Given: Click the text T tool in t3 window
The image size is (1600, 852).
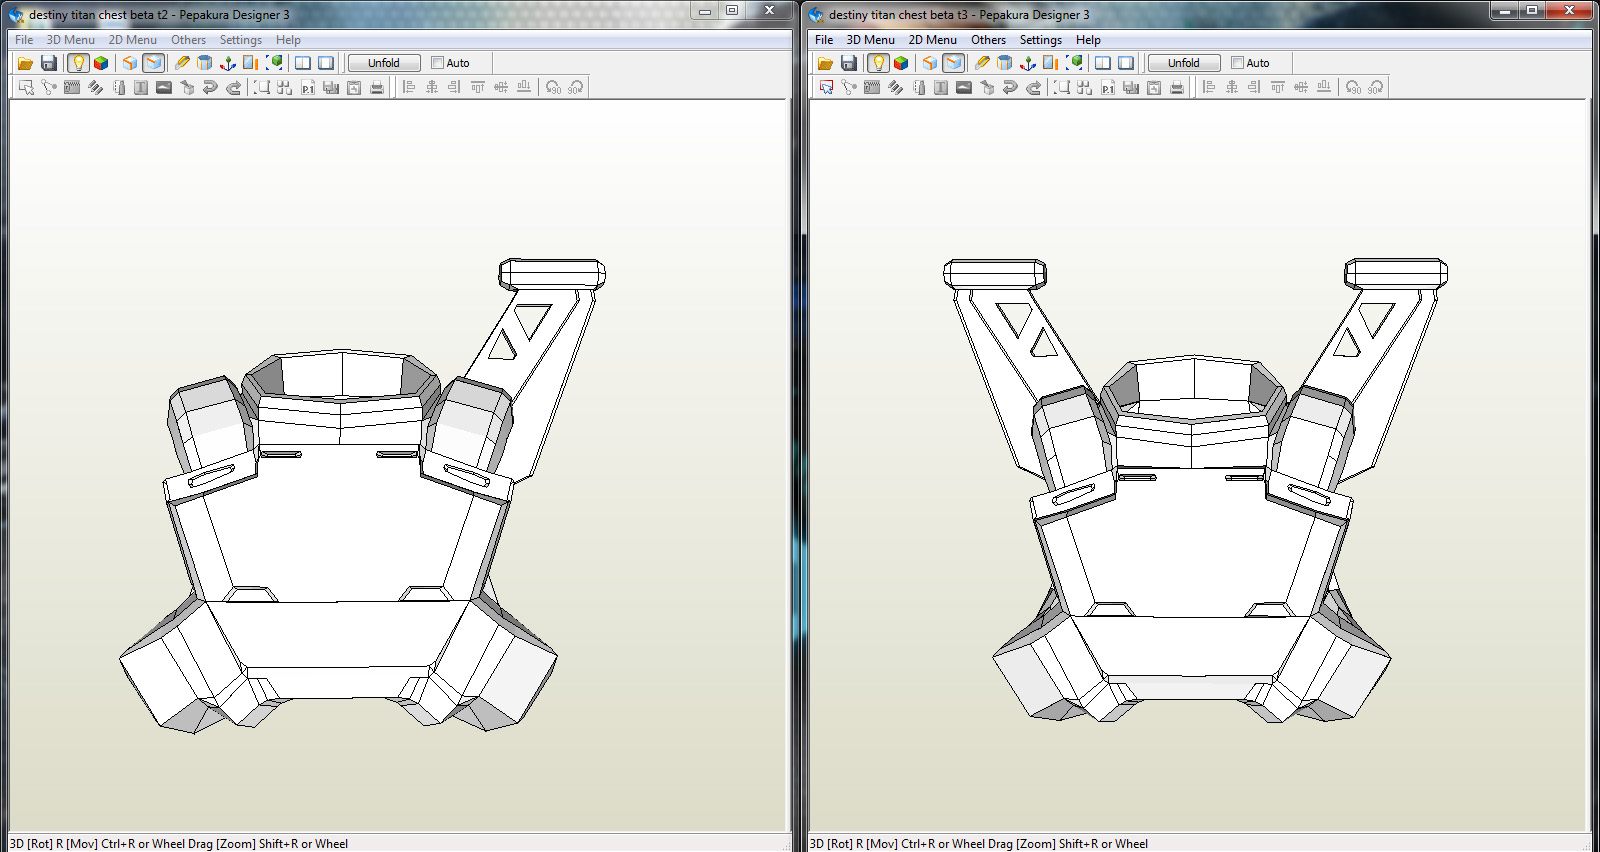Looking at the screenshot, I should 941,87.
